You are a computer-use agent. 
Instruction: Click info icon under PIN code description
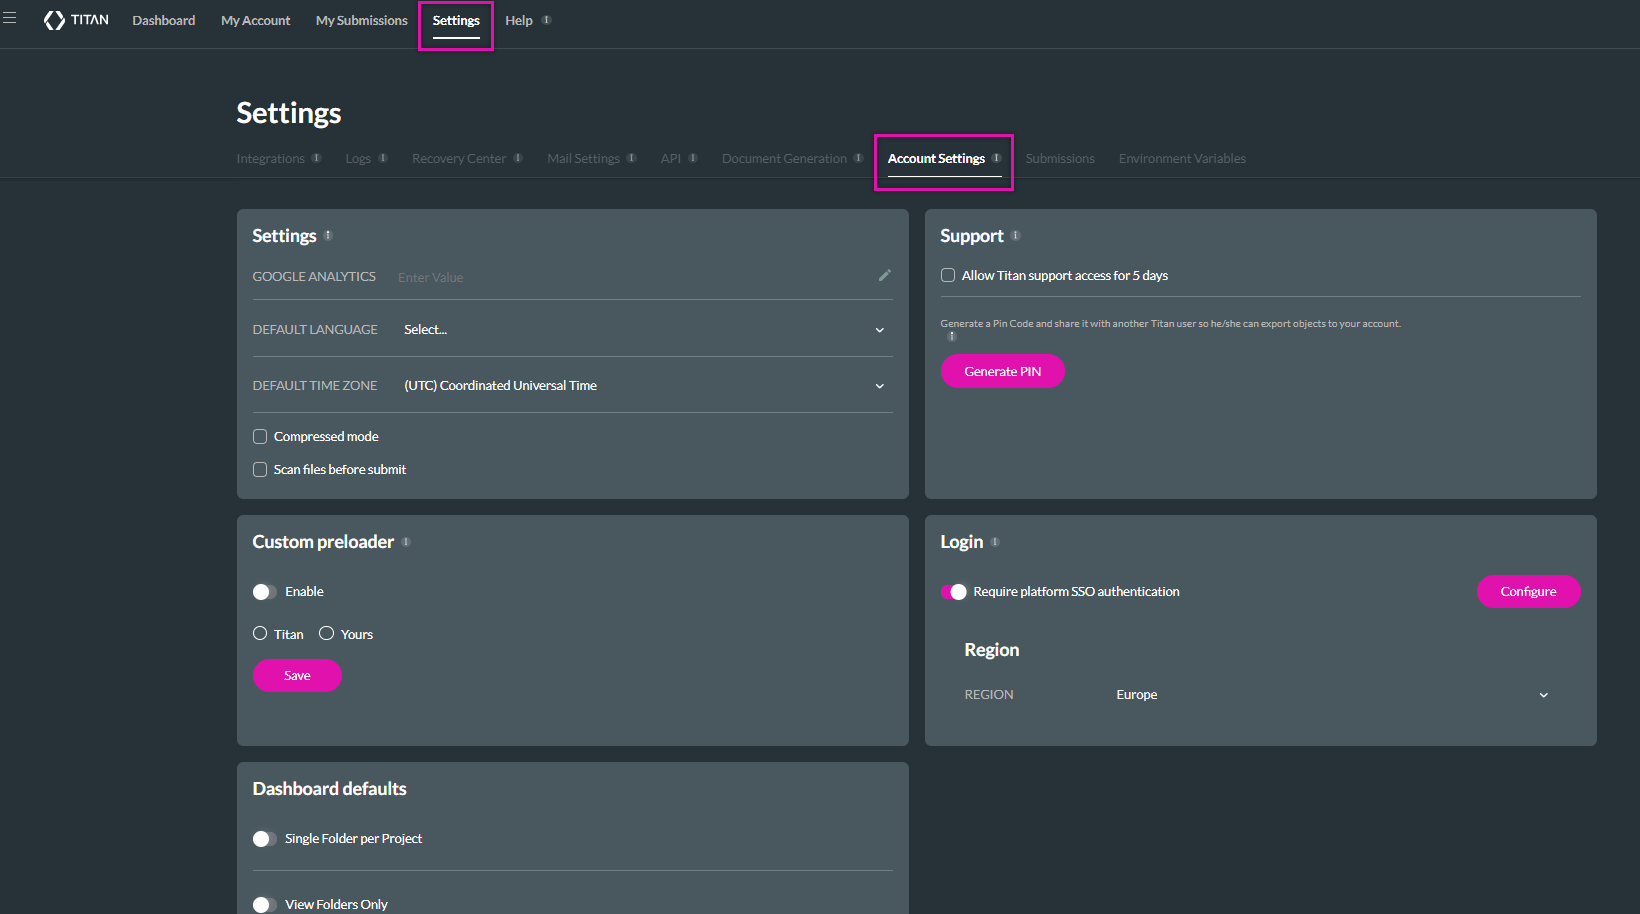tap(951, 336)
